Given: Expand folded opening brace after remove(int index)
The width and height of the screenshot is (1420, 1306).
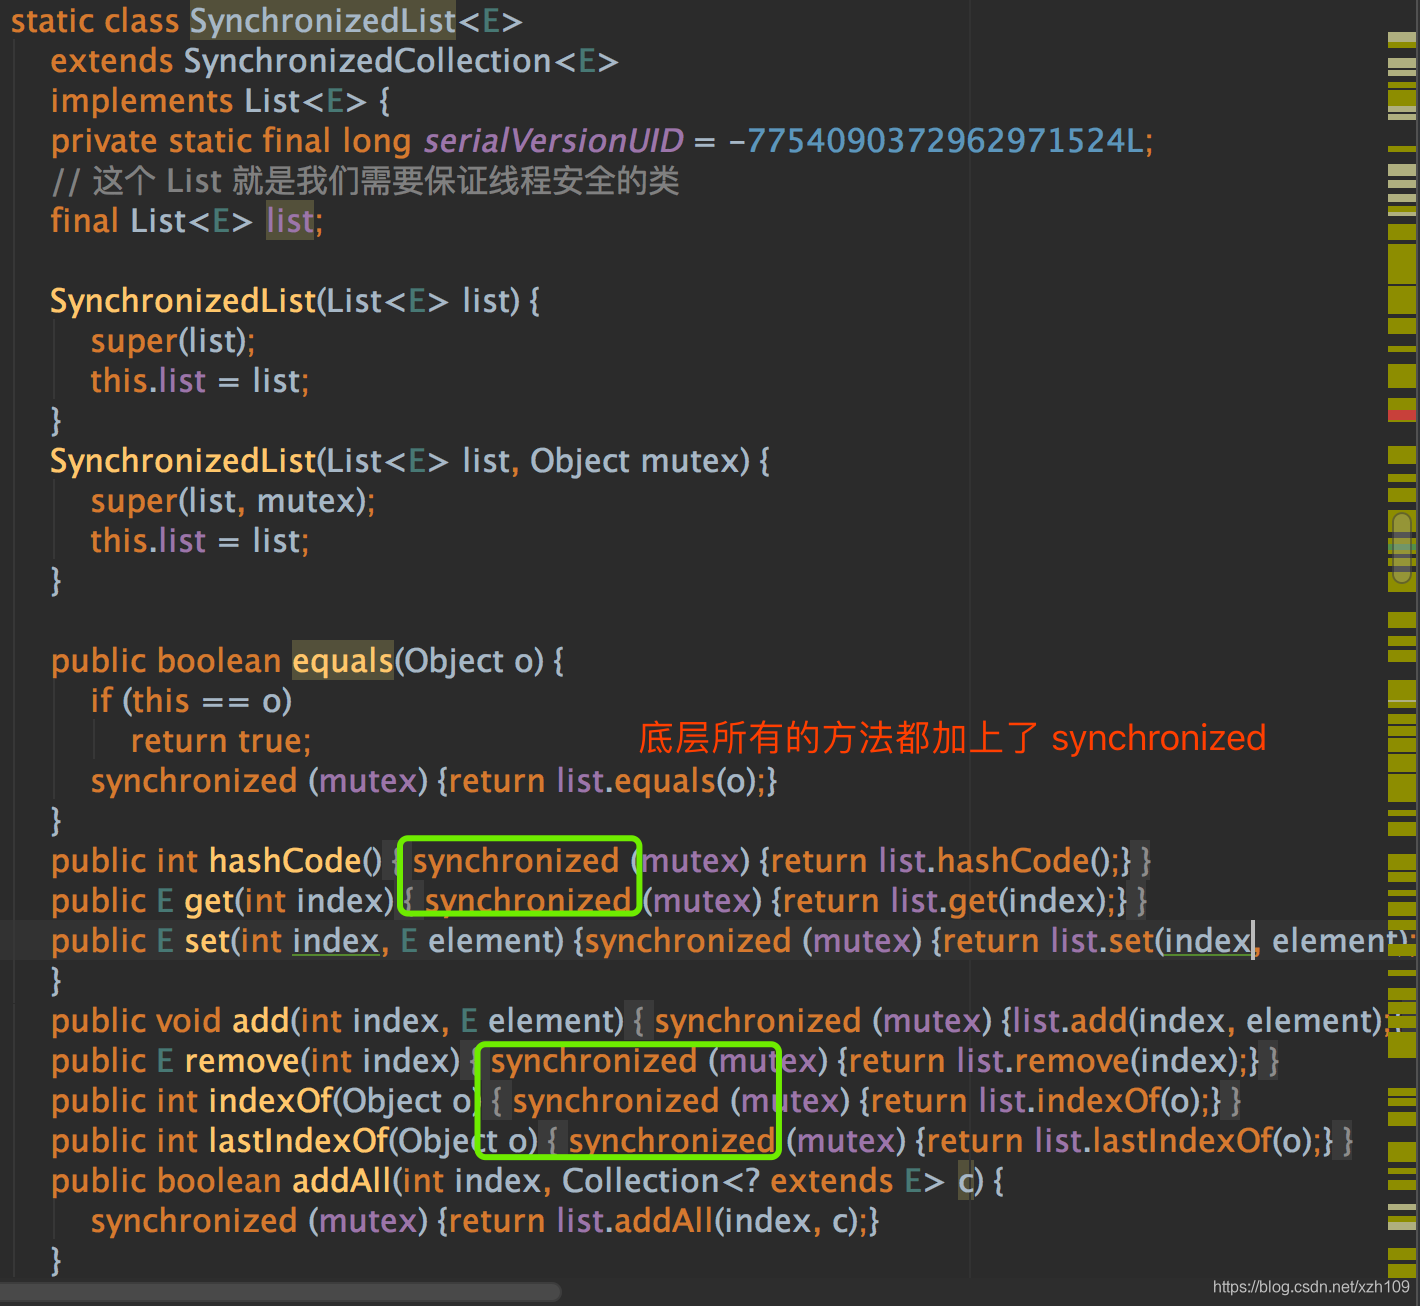Looking at the screenshot, I should click(x=474, y=1061).
